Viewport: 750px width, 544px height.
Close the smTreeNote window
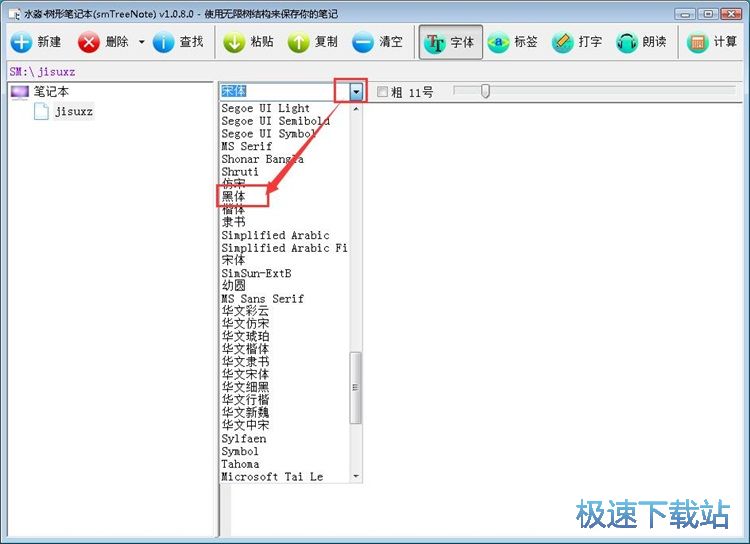click(731, 14)
